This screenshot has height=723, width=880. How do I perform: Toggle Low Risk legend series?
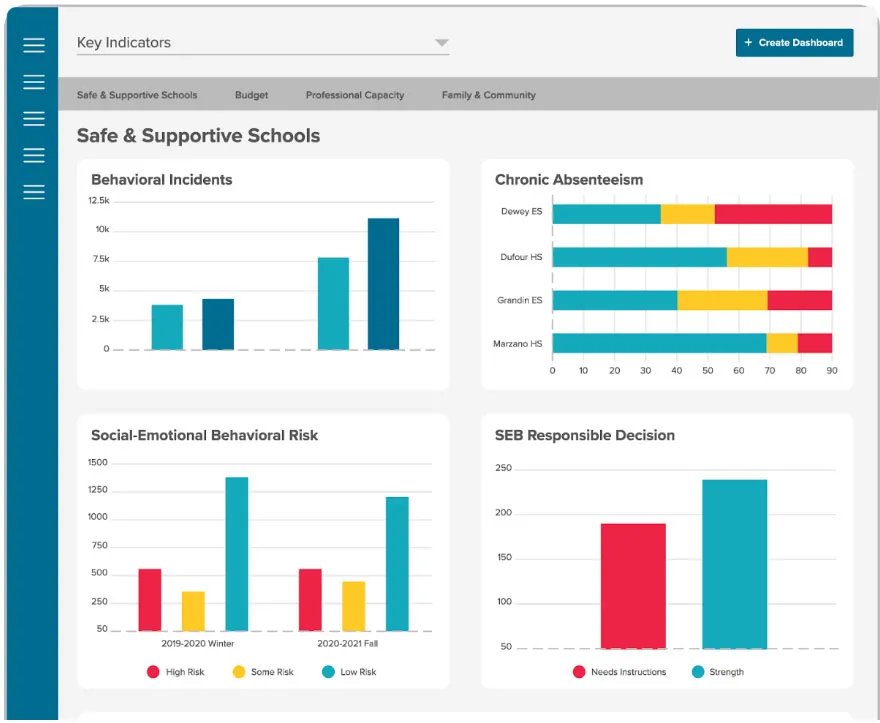[348, 672]
